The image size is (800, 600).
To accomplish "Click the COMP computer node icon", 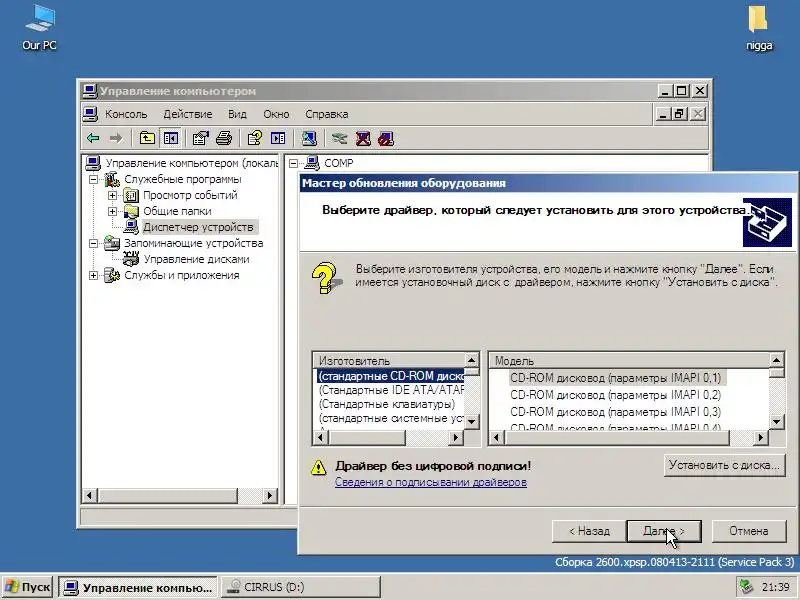I will tap(312, 163).
